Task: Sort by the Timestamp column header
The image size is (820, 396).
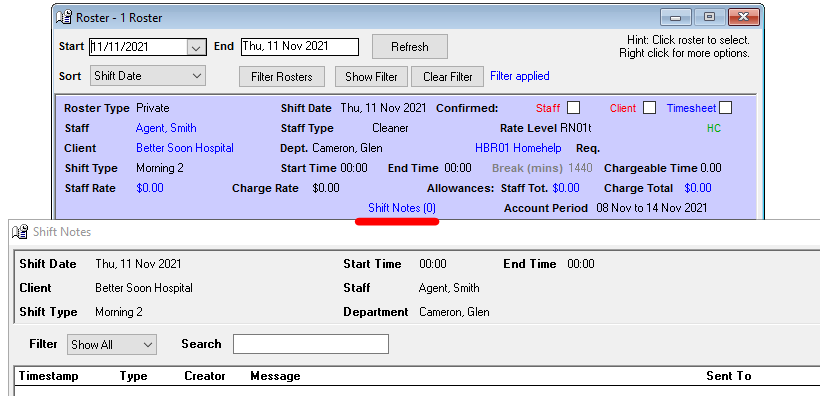Action: [x=49, y=376]
